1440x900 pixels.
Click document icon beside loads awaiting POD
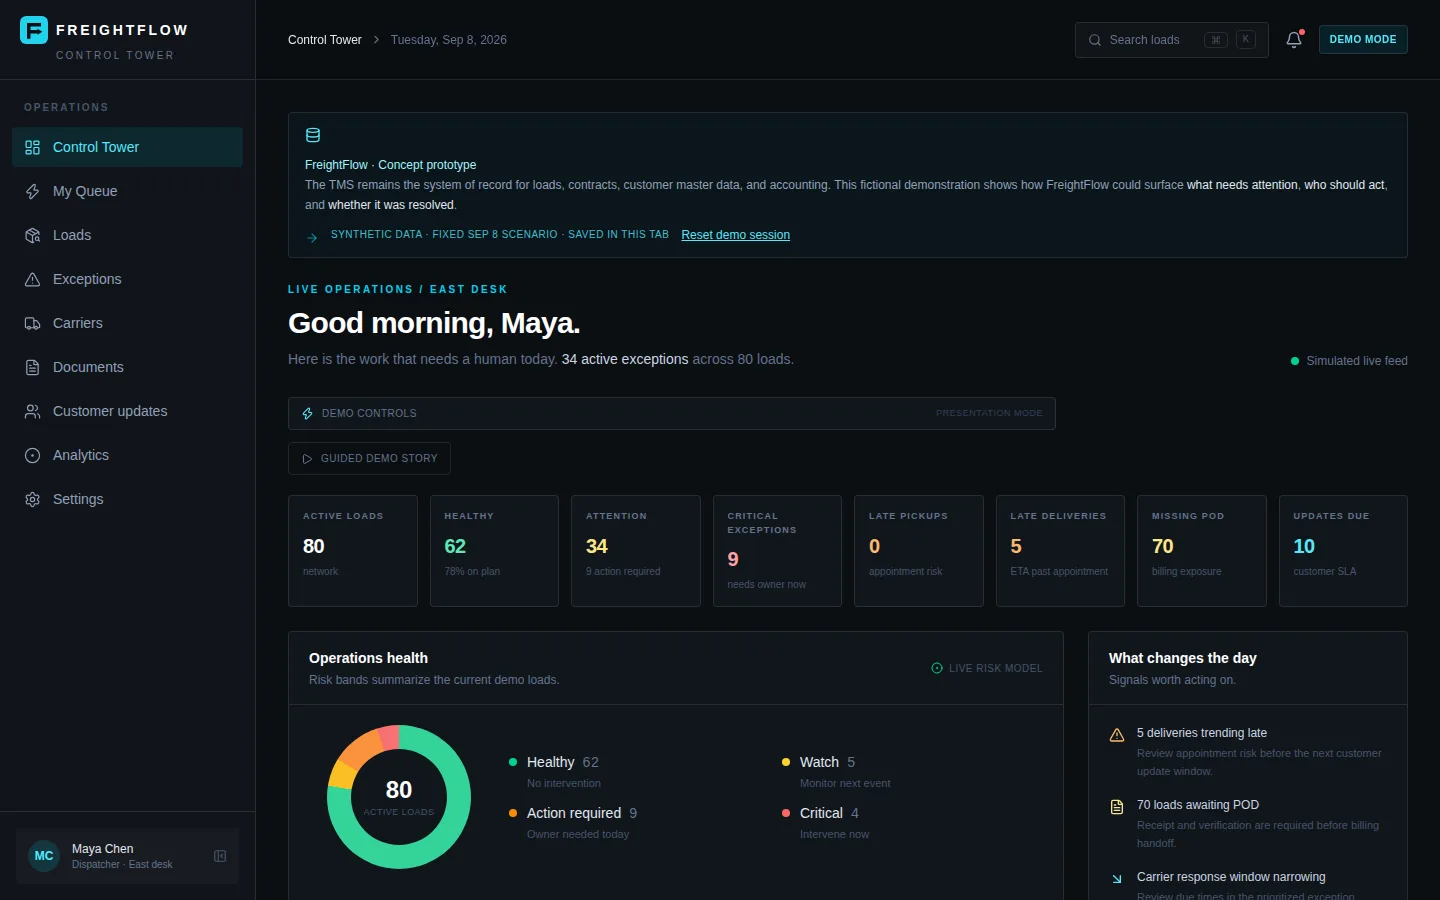(1117, 807)
